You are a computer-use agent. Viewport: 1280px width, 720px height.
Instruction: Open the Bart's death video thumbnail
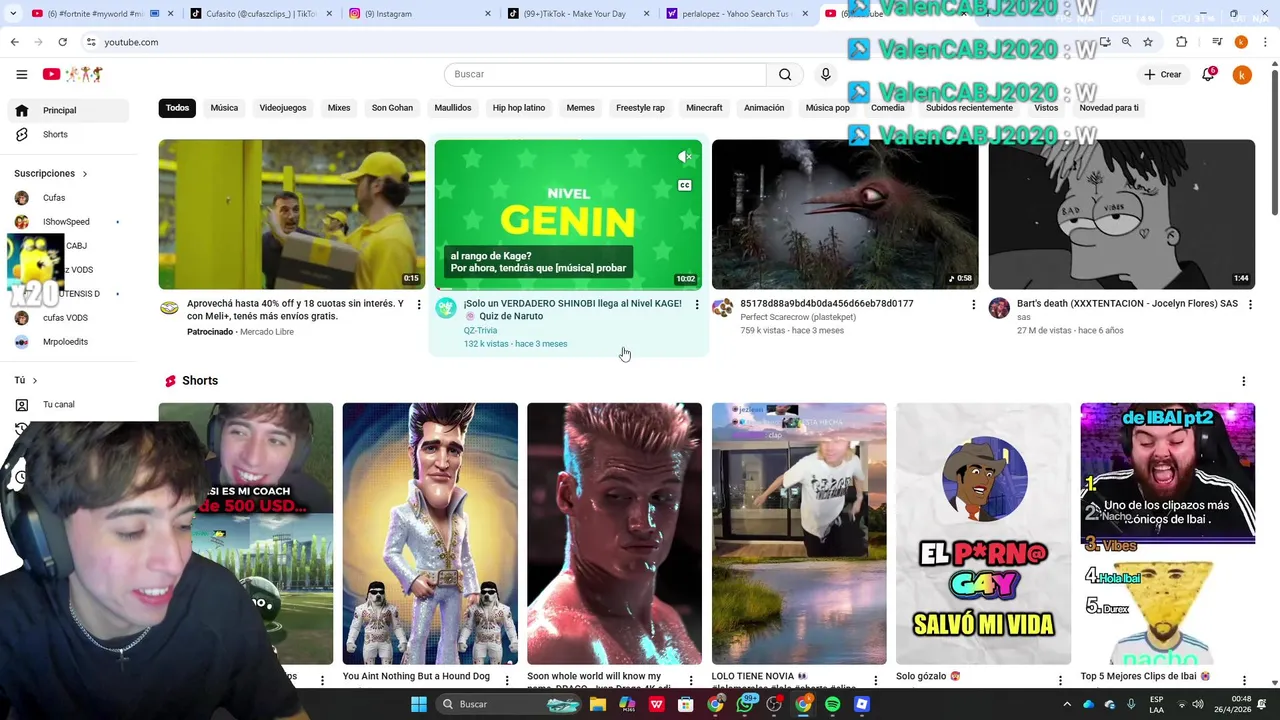(1121, 214)
